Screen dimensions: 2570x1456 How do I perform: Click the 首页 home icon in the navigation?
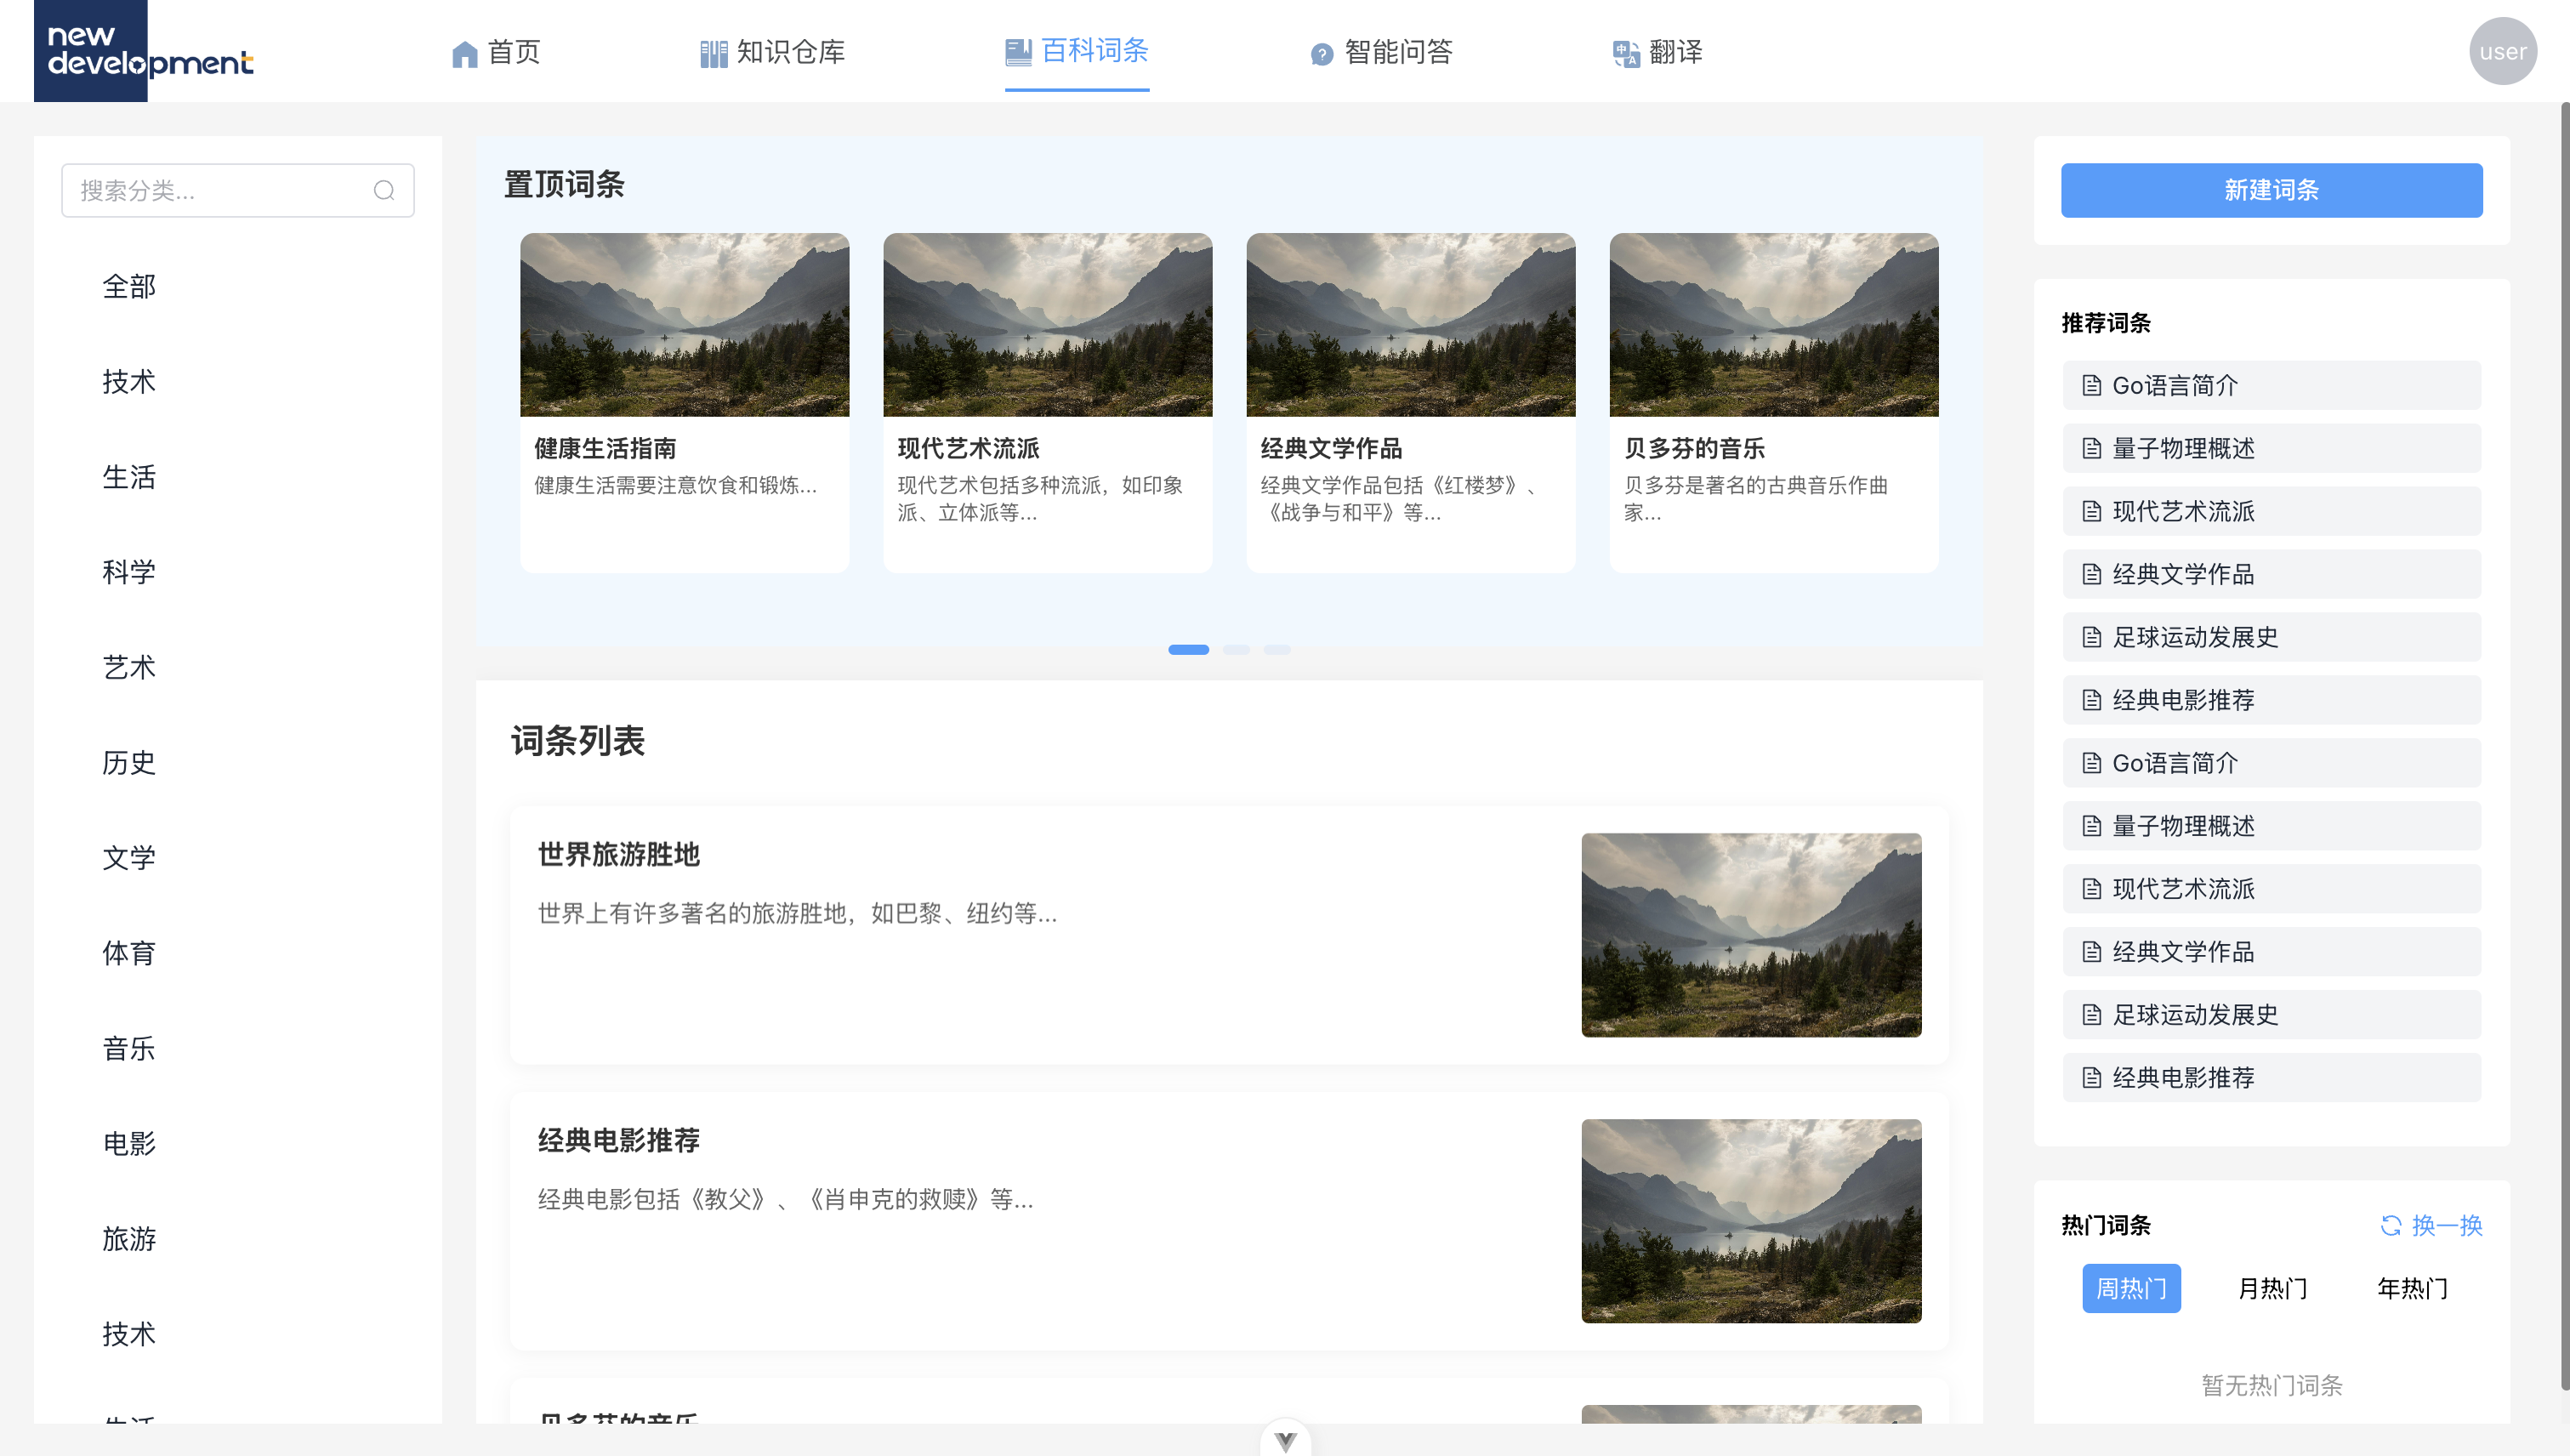click(465, 53)
